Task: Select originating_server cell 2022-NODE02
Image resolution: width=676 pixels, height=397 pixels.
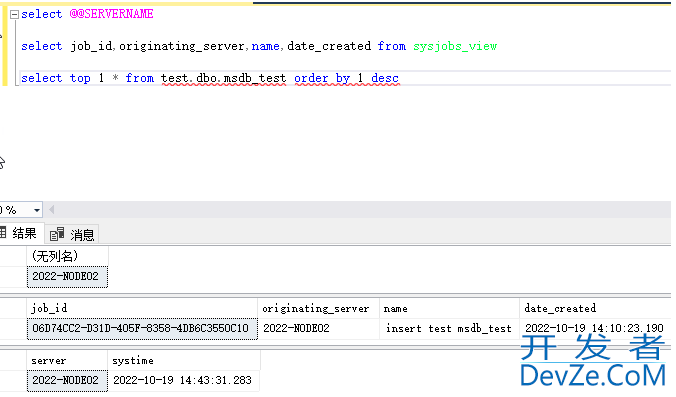Action: click(x=319, y=329)
